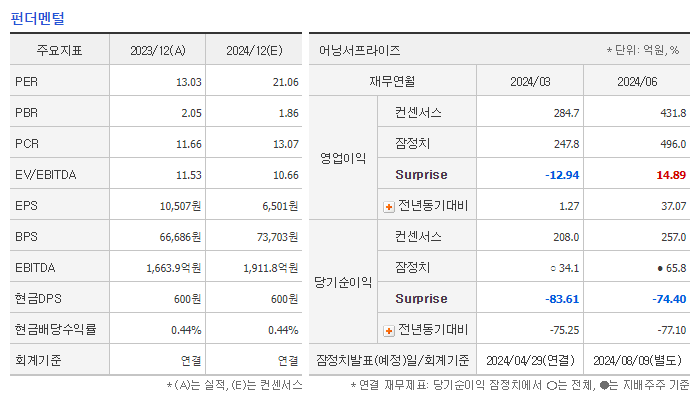Click 전년동기대비 value -77.10

[671, 330]
